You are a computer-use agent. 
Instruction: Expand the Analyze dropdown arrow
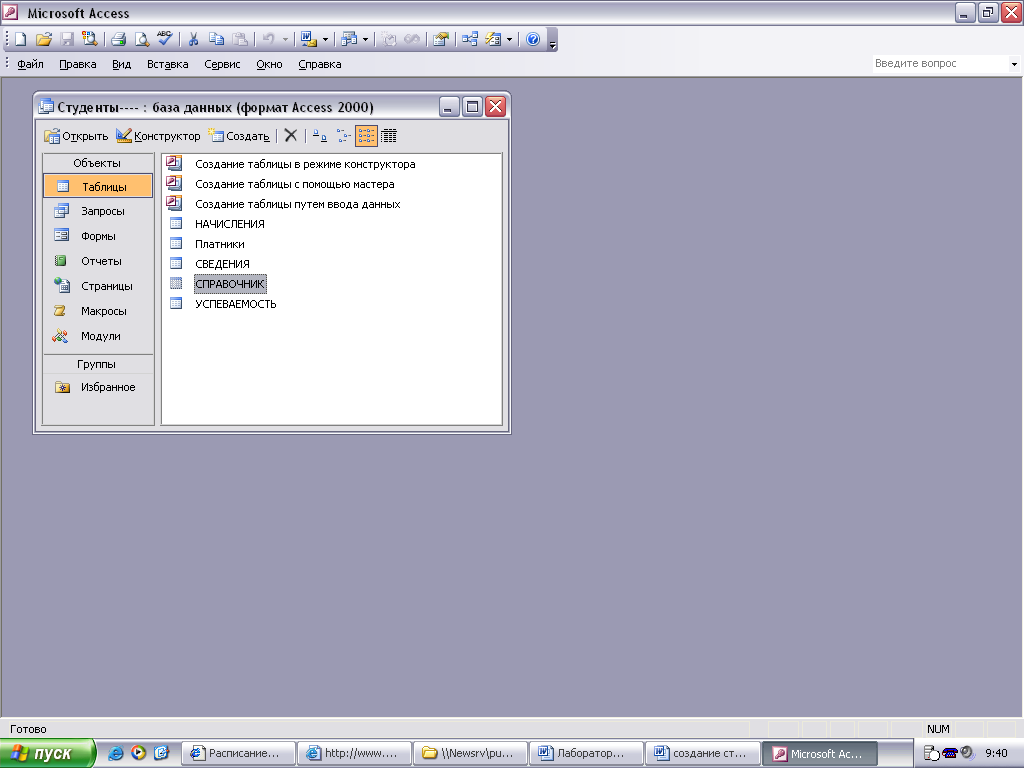(365, 39)
